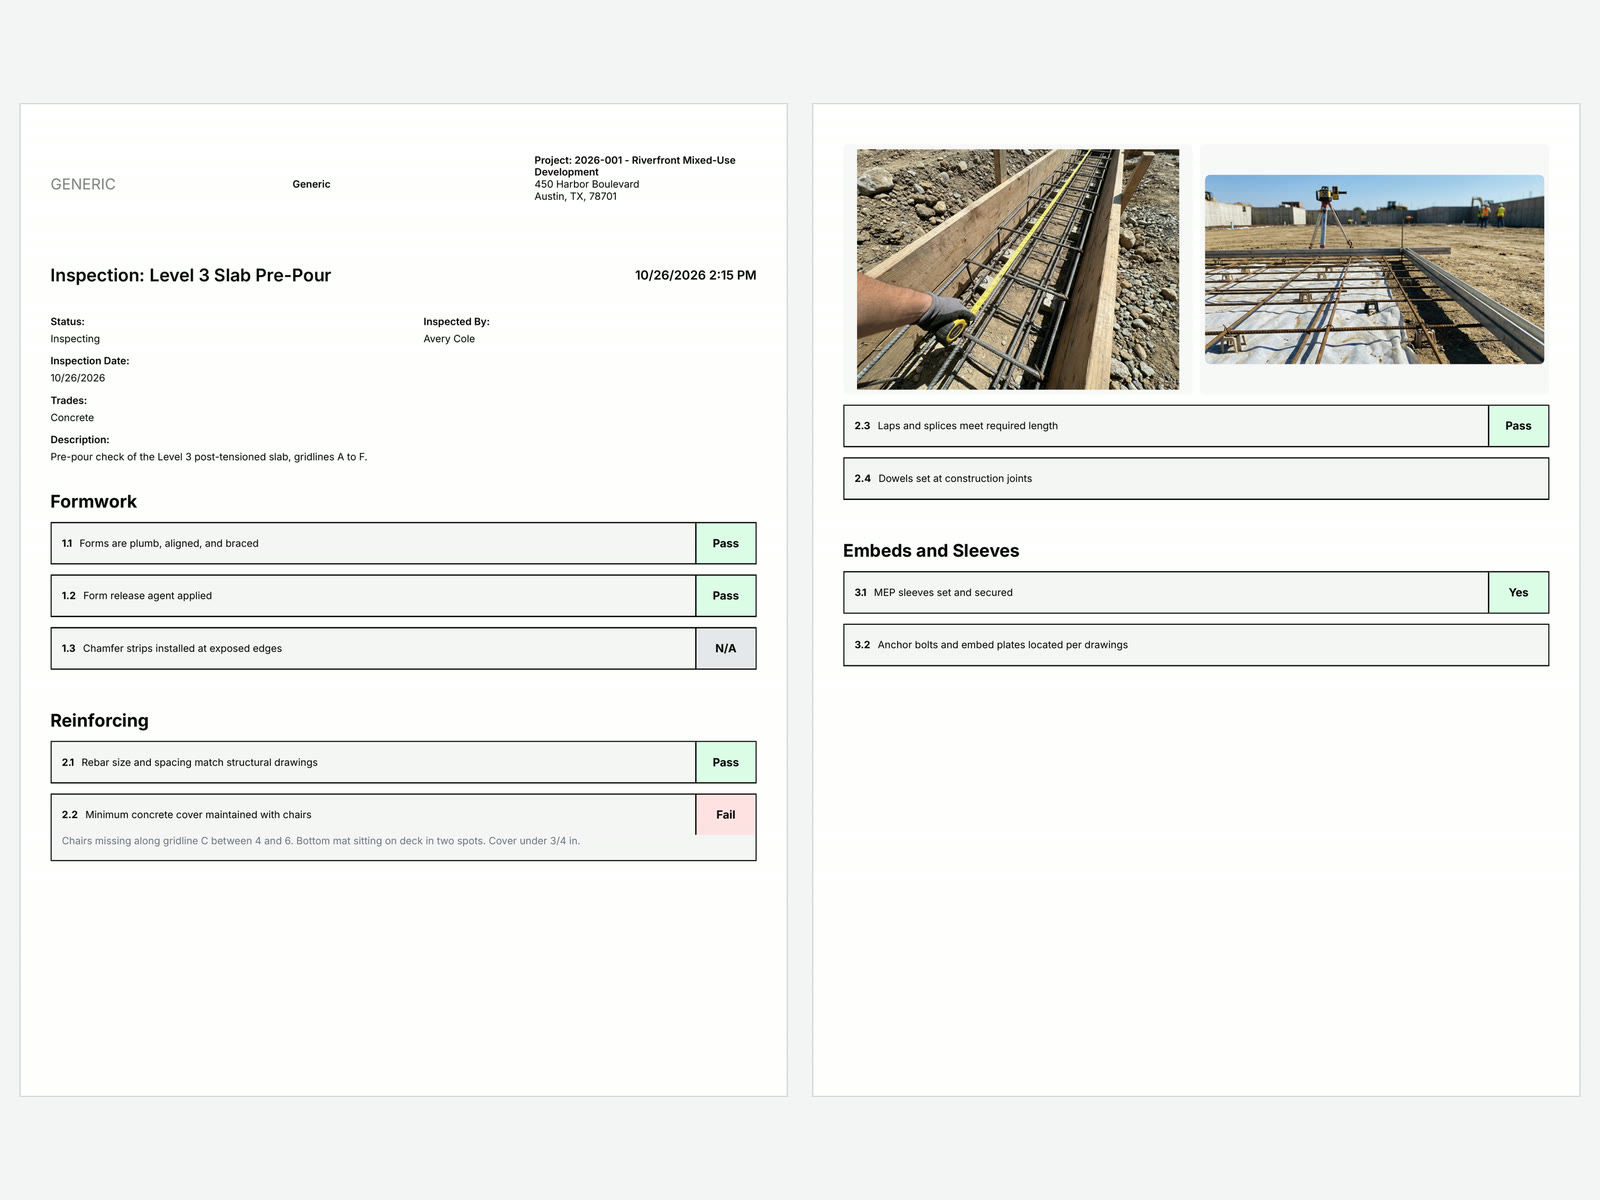Open the rebar tape-measure photo thumbnail
The image size is (1600, 1200).
tap(1018, 269)
